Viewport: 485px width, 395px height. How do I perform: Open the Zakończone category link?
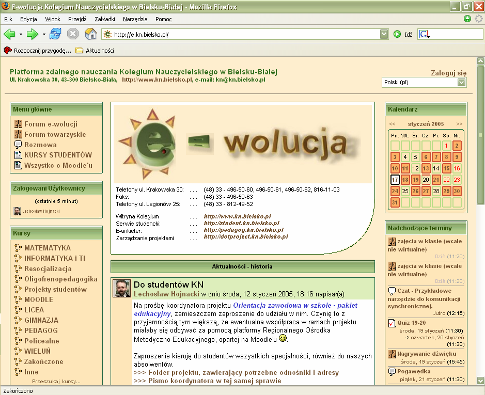(44, 362)
